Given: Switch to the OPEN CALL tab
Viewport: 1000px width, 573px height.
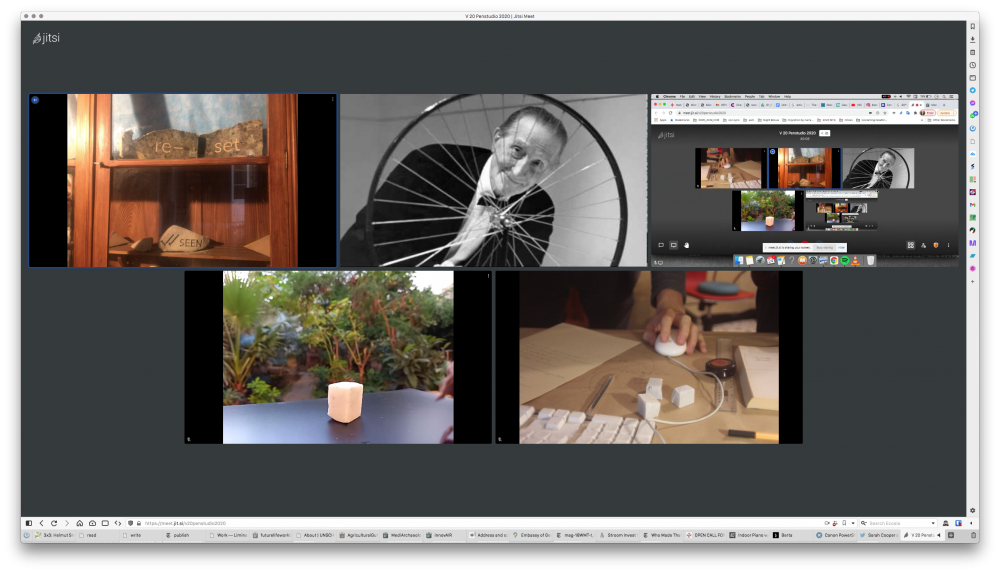Looking at the screenshot, I should 708,535.
